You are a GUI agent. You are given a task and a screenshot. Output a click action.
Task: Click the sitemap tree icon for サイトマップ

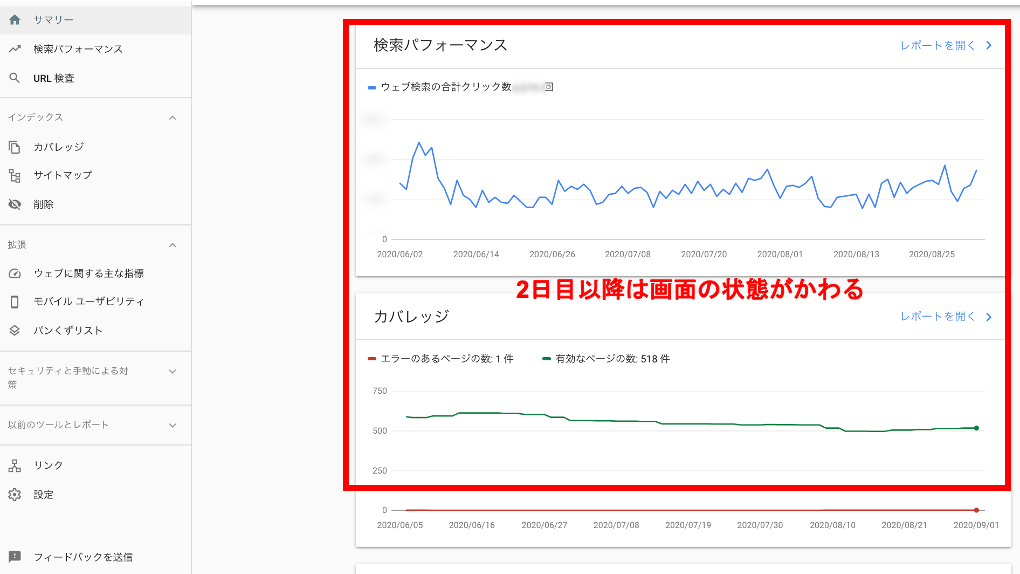pos(14,176)
